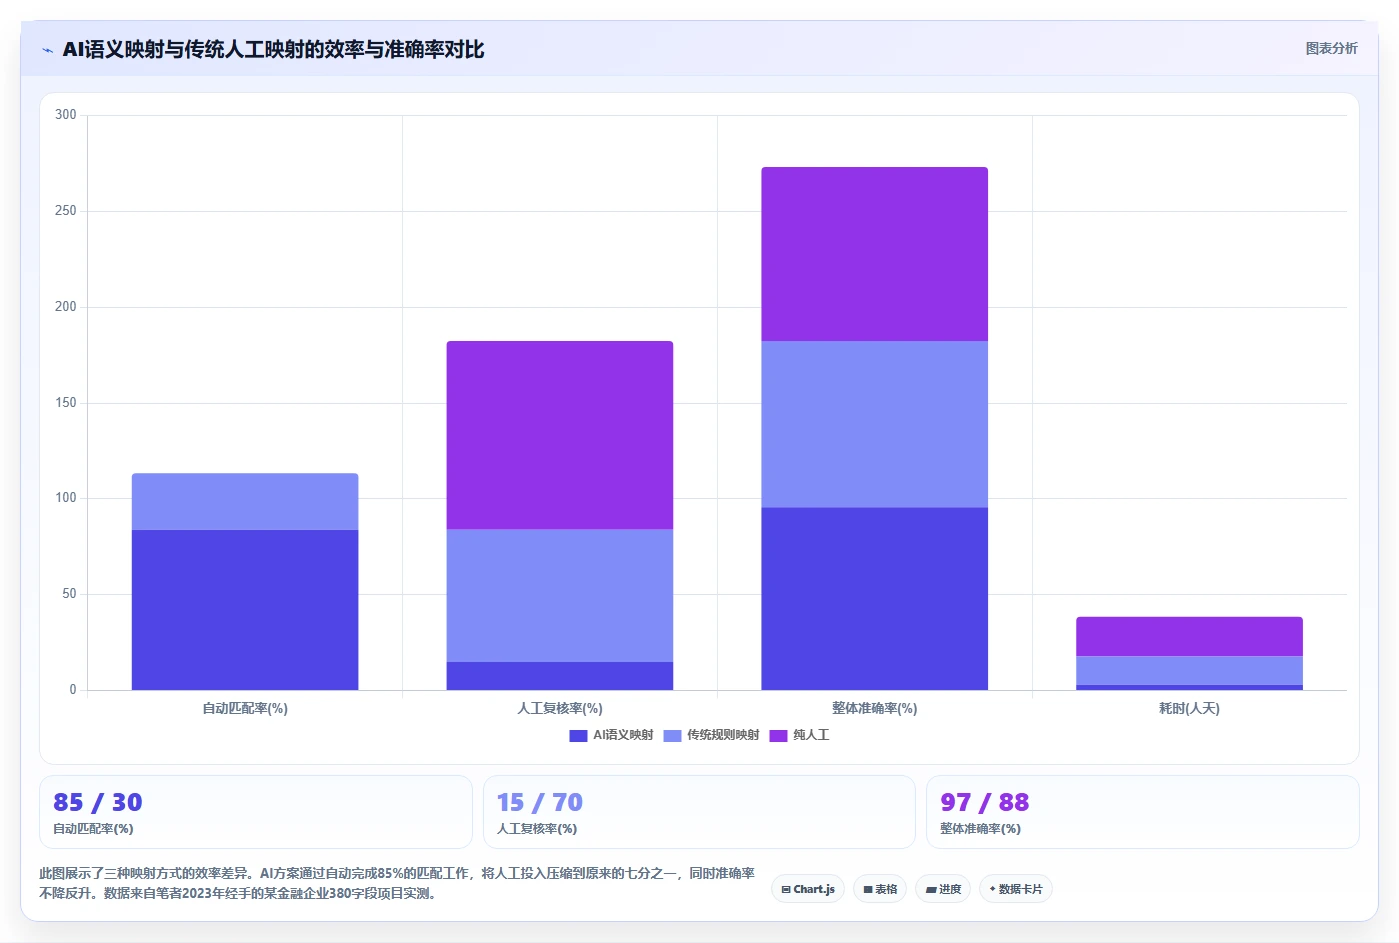Click the 耗时(人天) axis label
Screen dimensions: 1399x943
coord(1190,708)
